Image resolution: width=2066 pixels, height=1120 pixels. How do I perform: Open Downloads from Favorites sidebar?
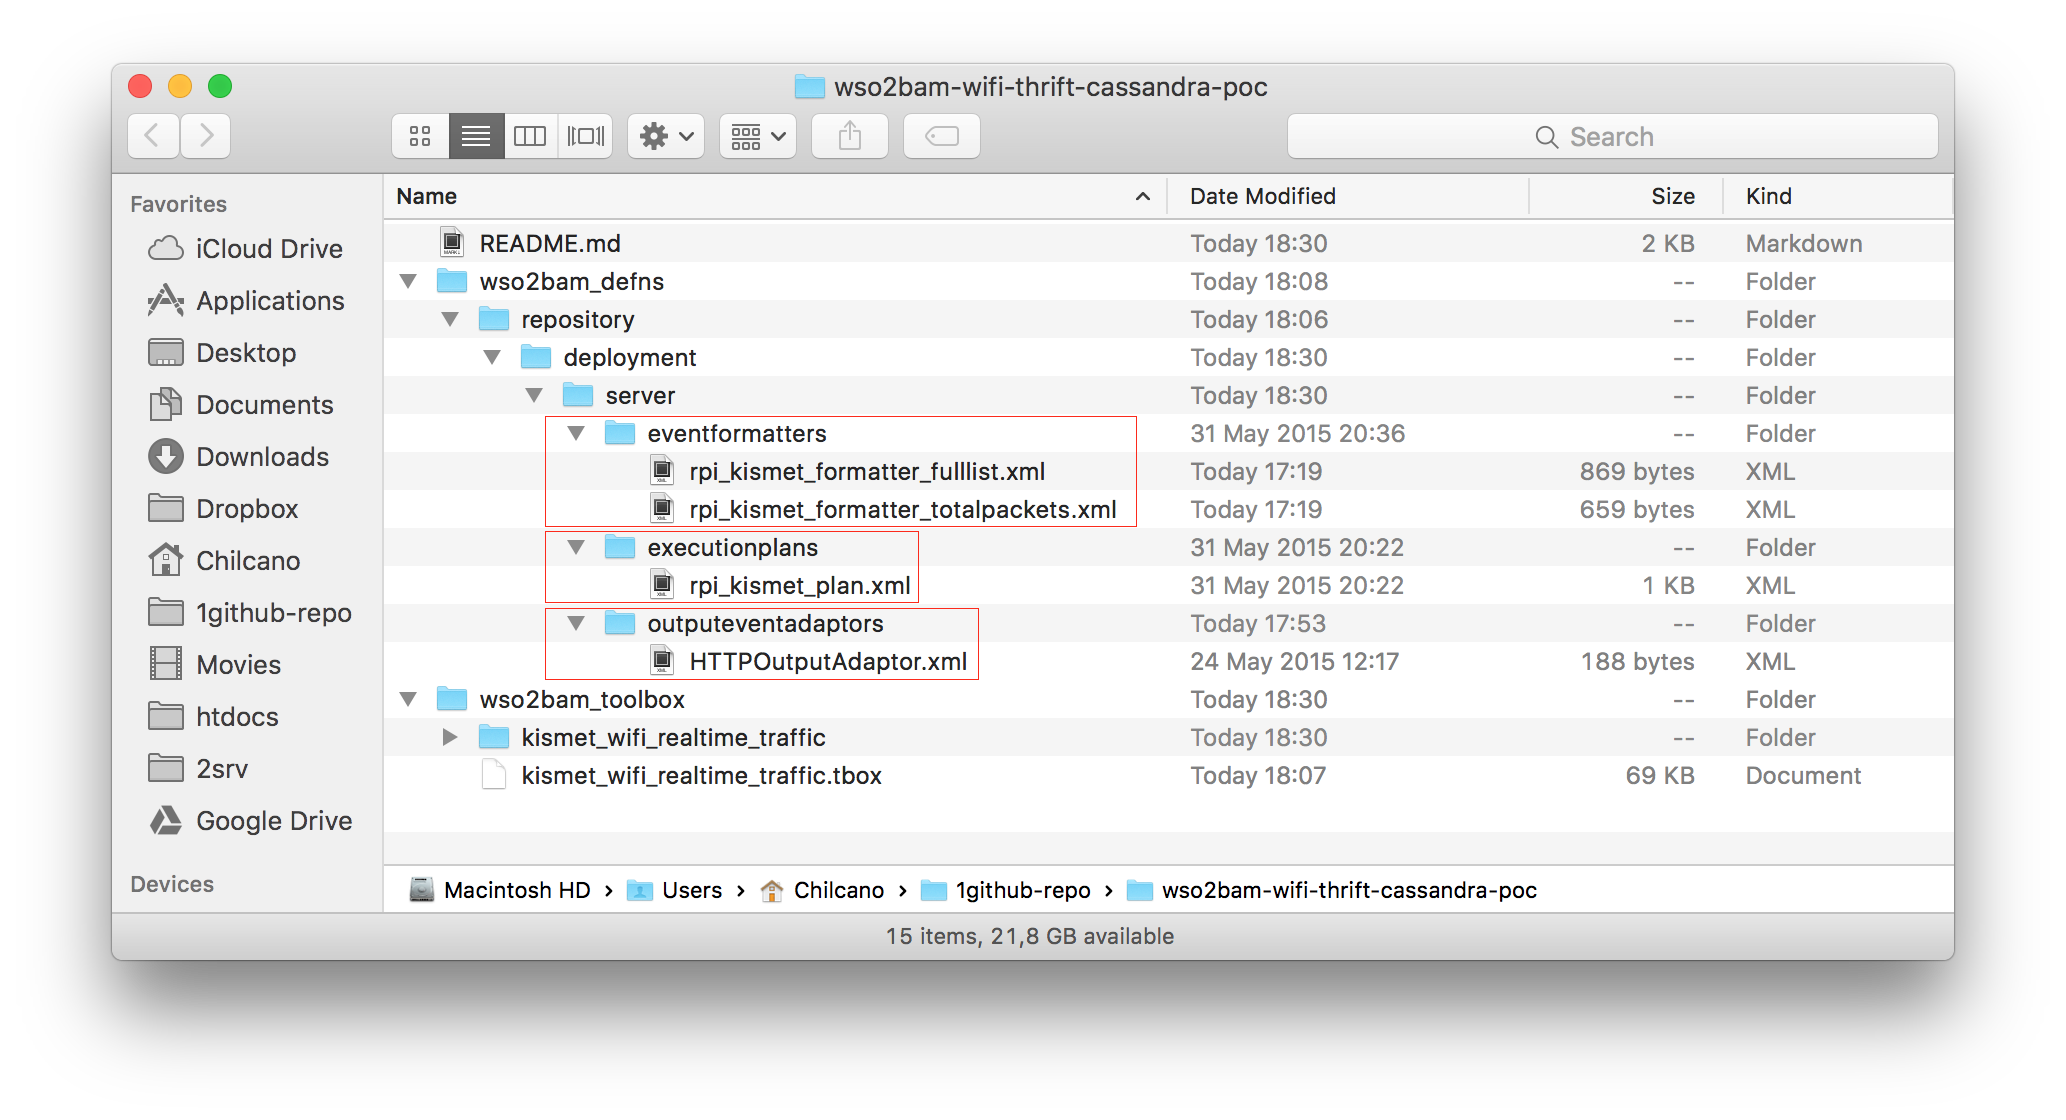pyautogui.click(x=262, y=456)
